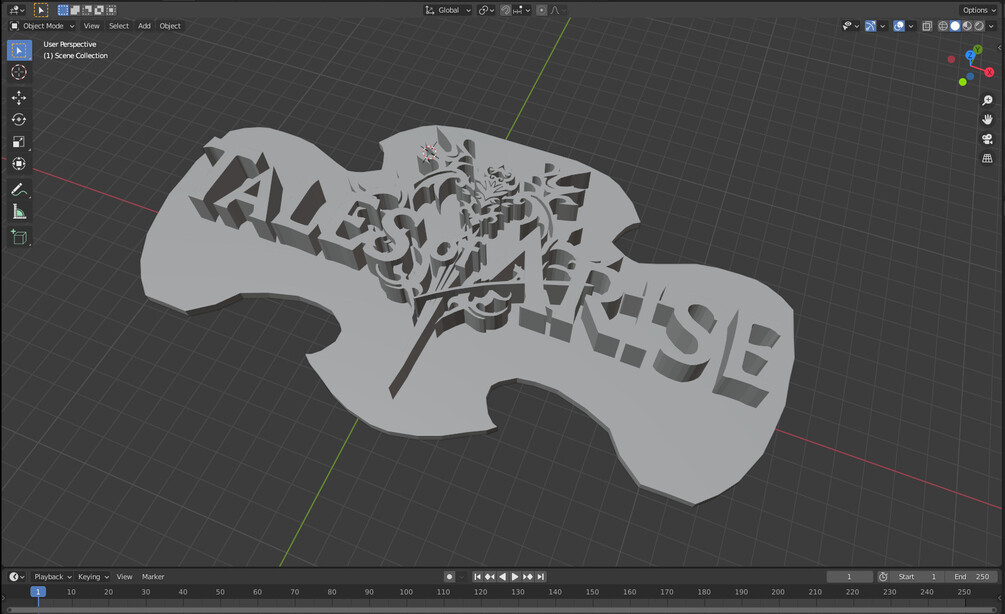This screenshot has width=1005, height=614.
Task: Open the pivot point dropdown
Action: pos(486,10)
